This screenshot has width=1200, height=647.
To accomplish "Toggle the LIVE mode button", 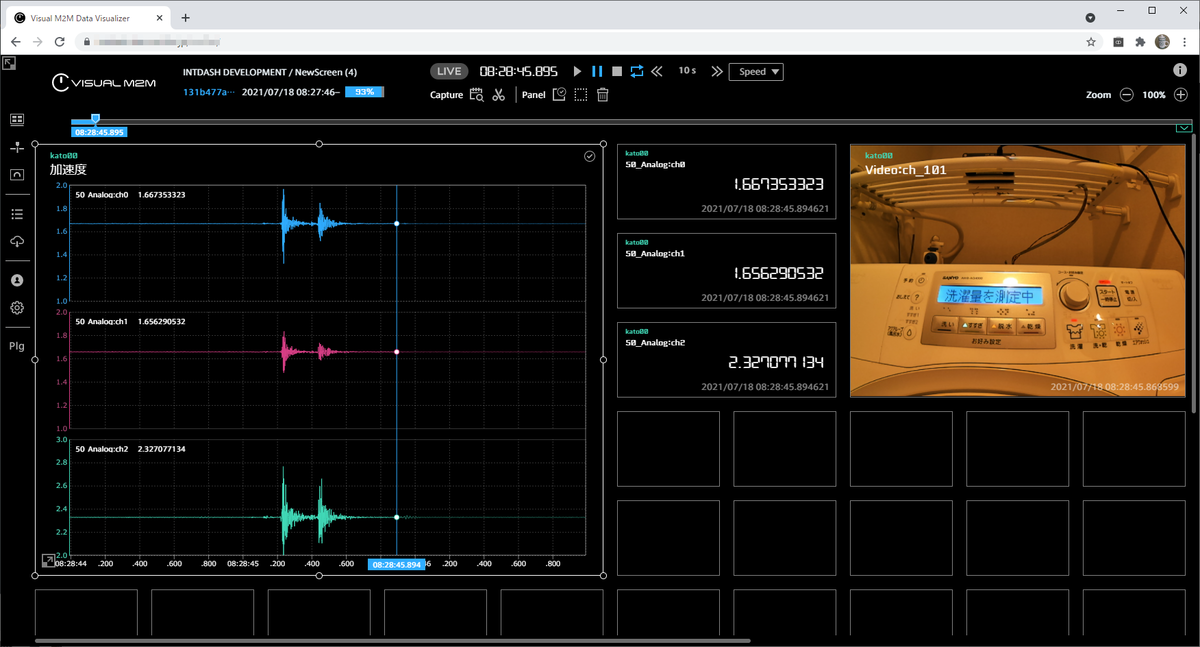I will tap(449, 71).
